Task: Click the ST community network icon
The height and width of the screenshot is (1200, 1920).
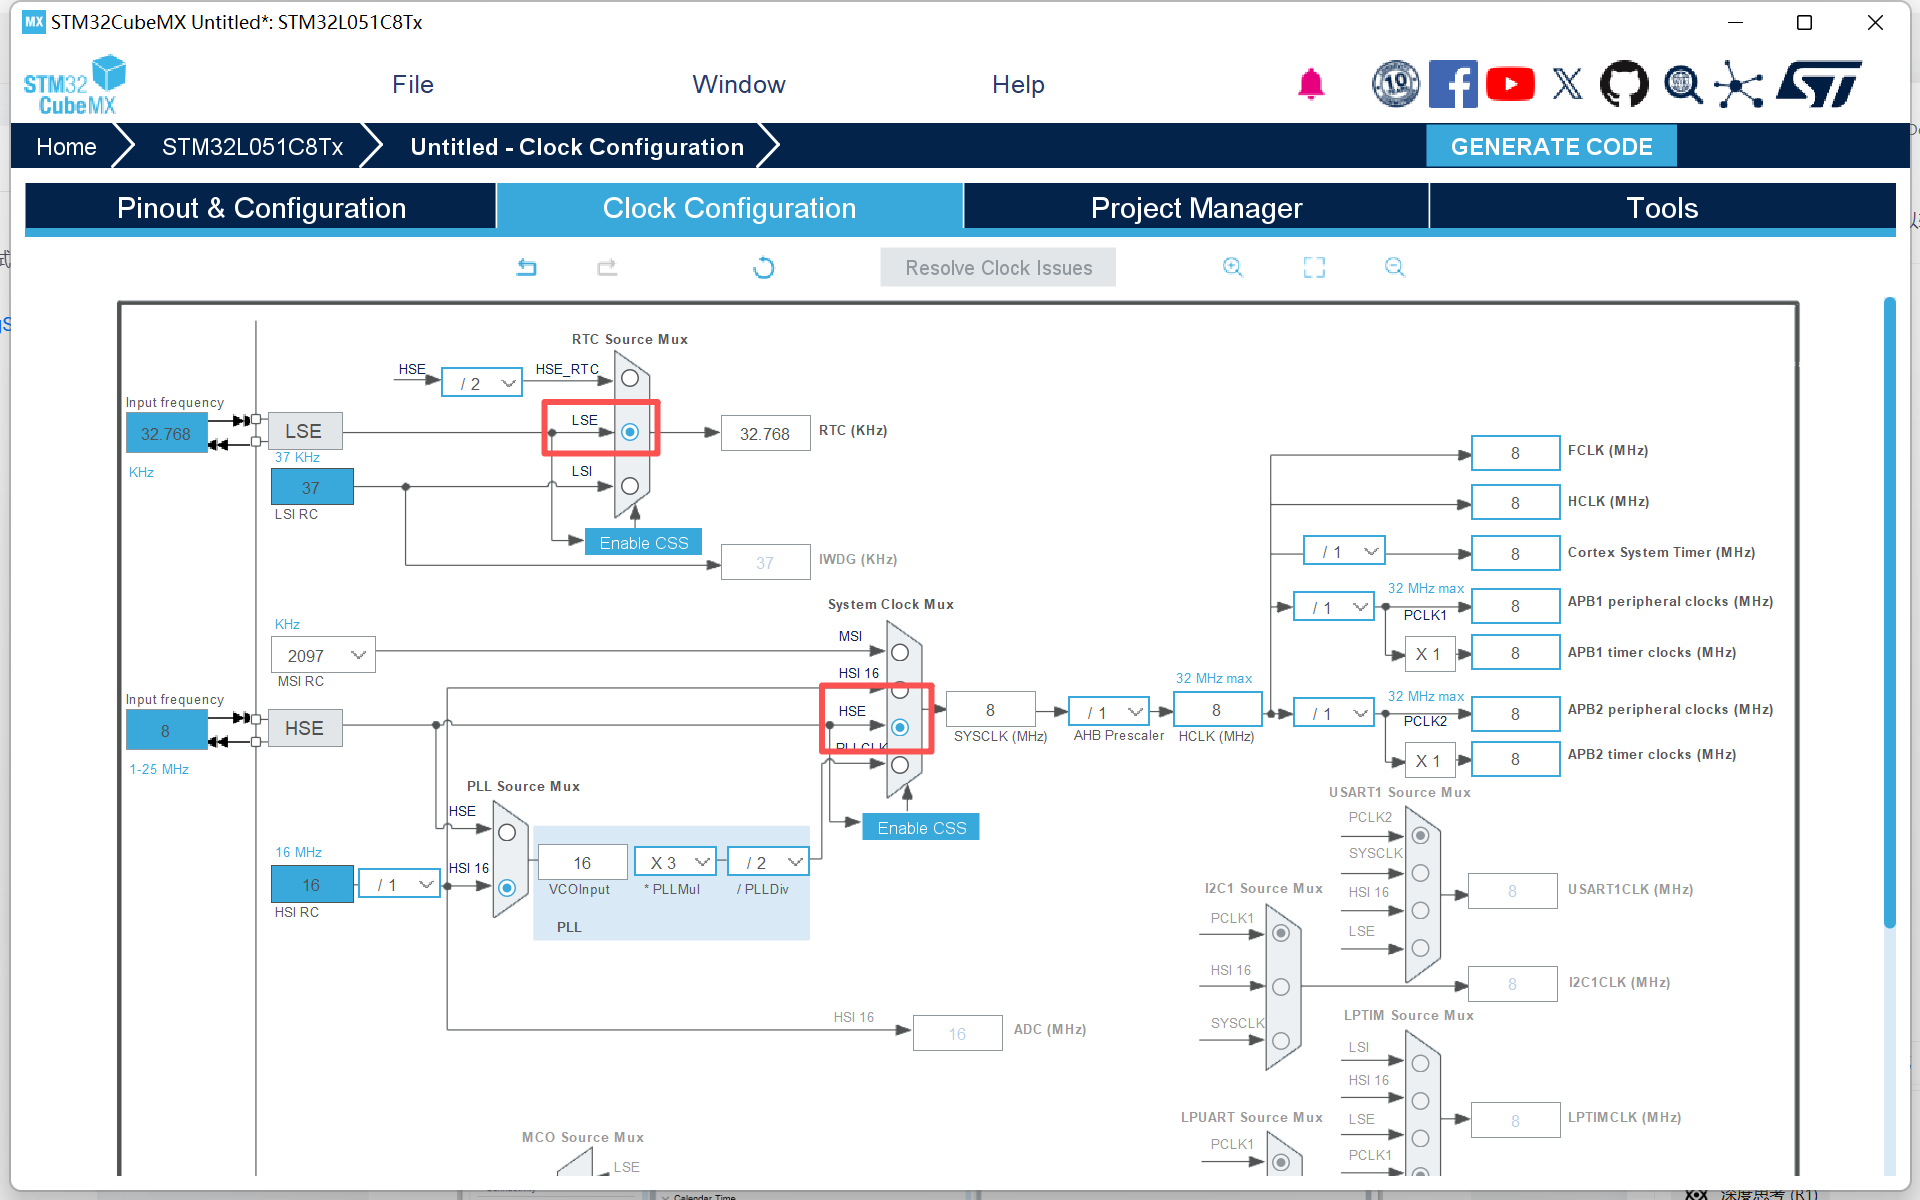Action: pos(1739,84)
